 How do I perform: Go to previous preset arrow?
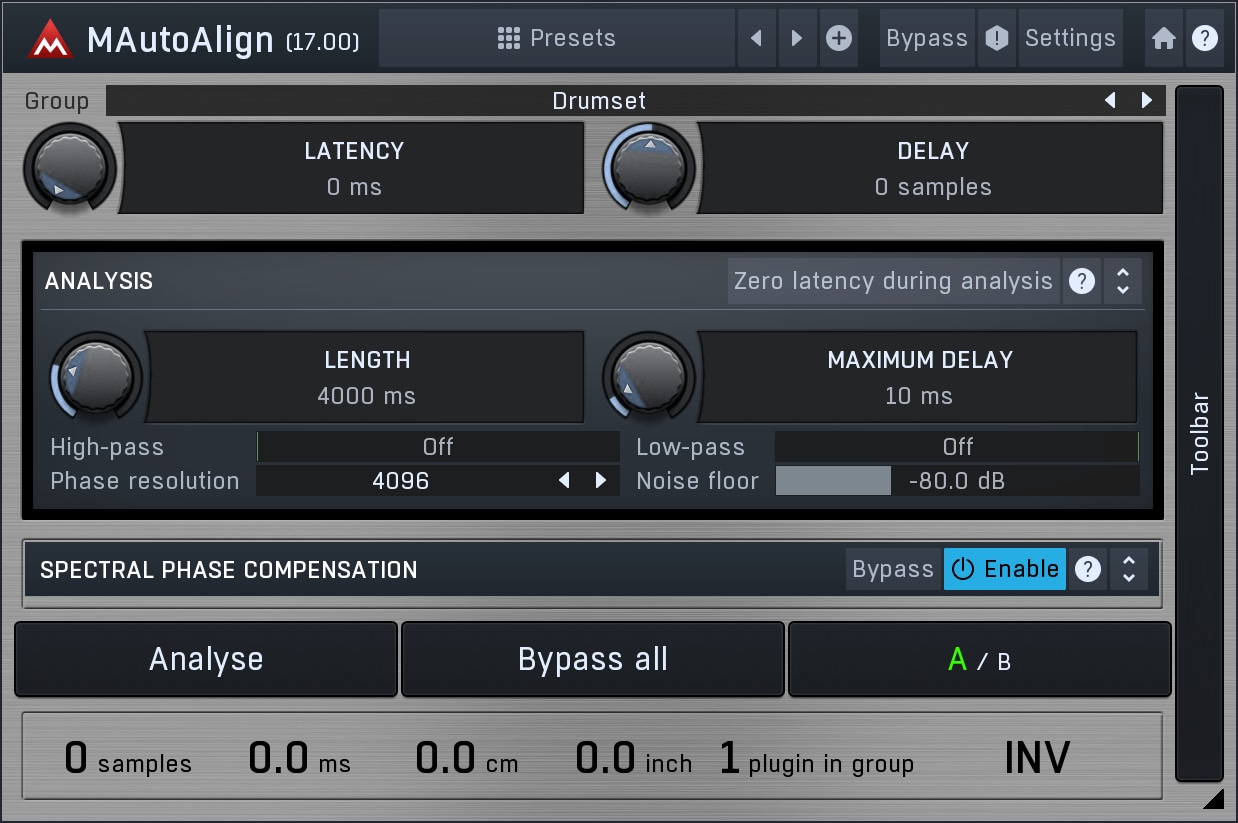tap(756, 39)
